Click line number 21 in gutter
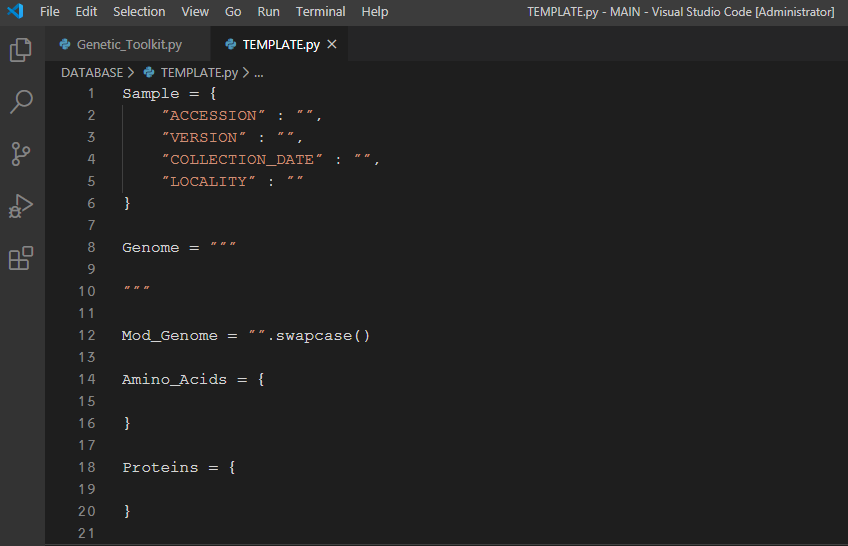 (x=87, y=534)
